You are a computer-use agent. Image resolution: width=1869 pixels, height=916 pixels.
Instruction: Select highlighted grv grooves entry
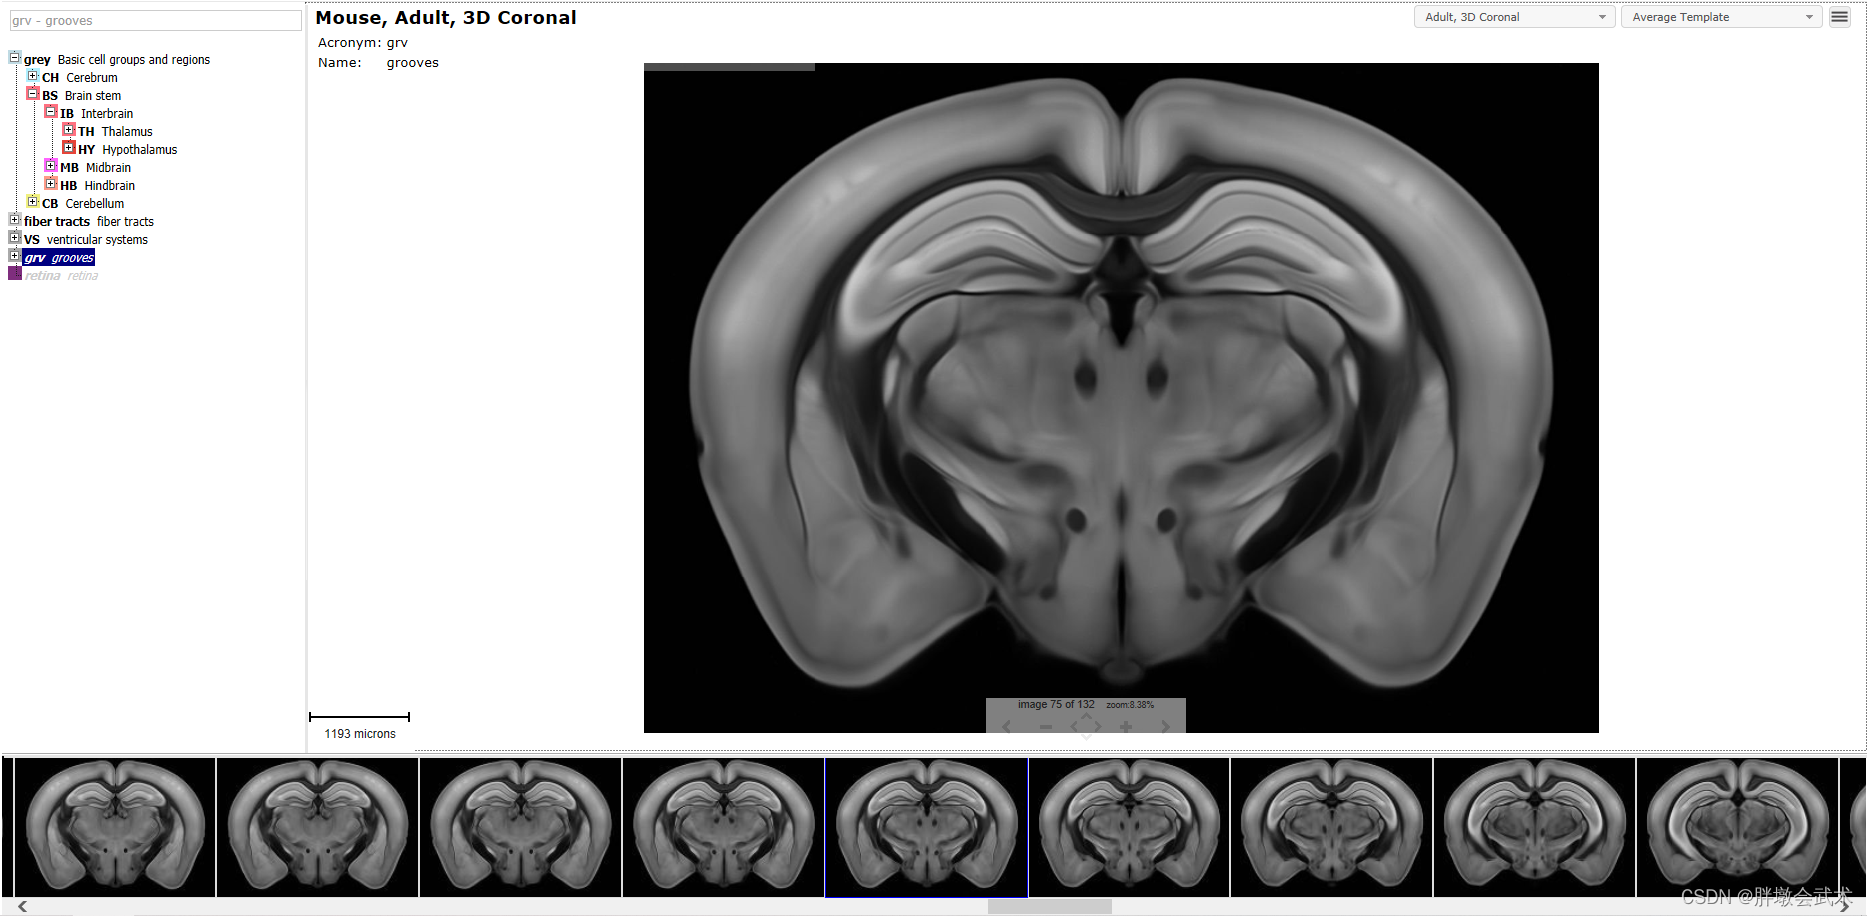click(x=59, y=258)
